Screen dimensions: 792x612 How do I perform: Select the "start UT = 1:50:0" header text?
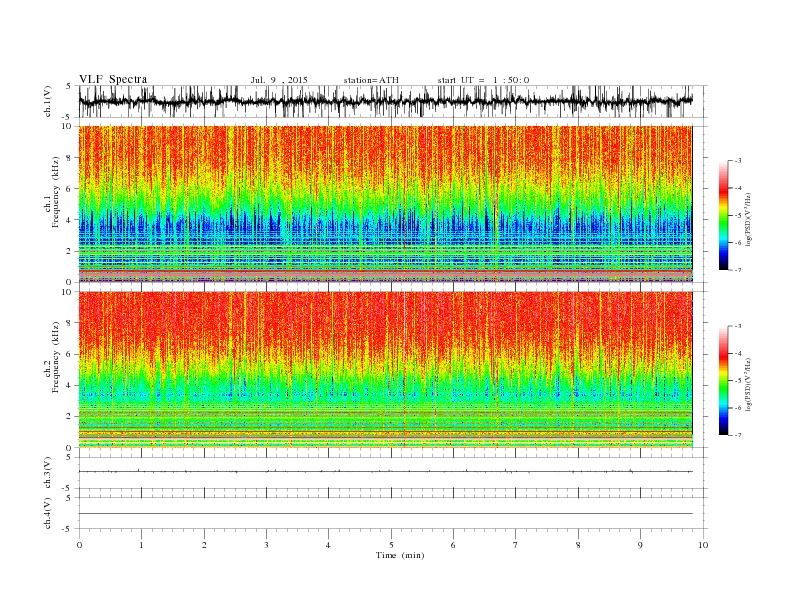(483, 80)
